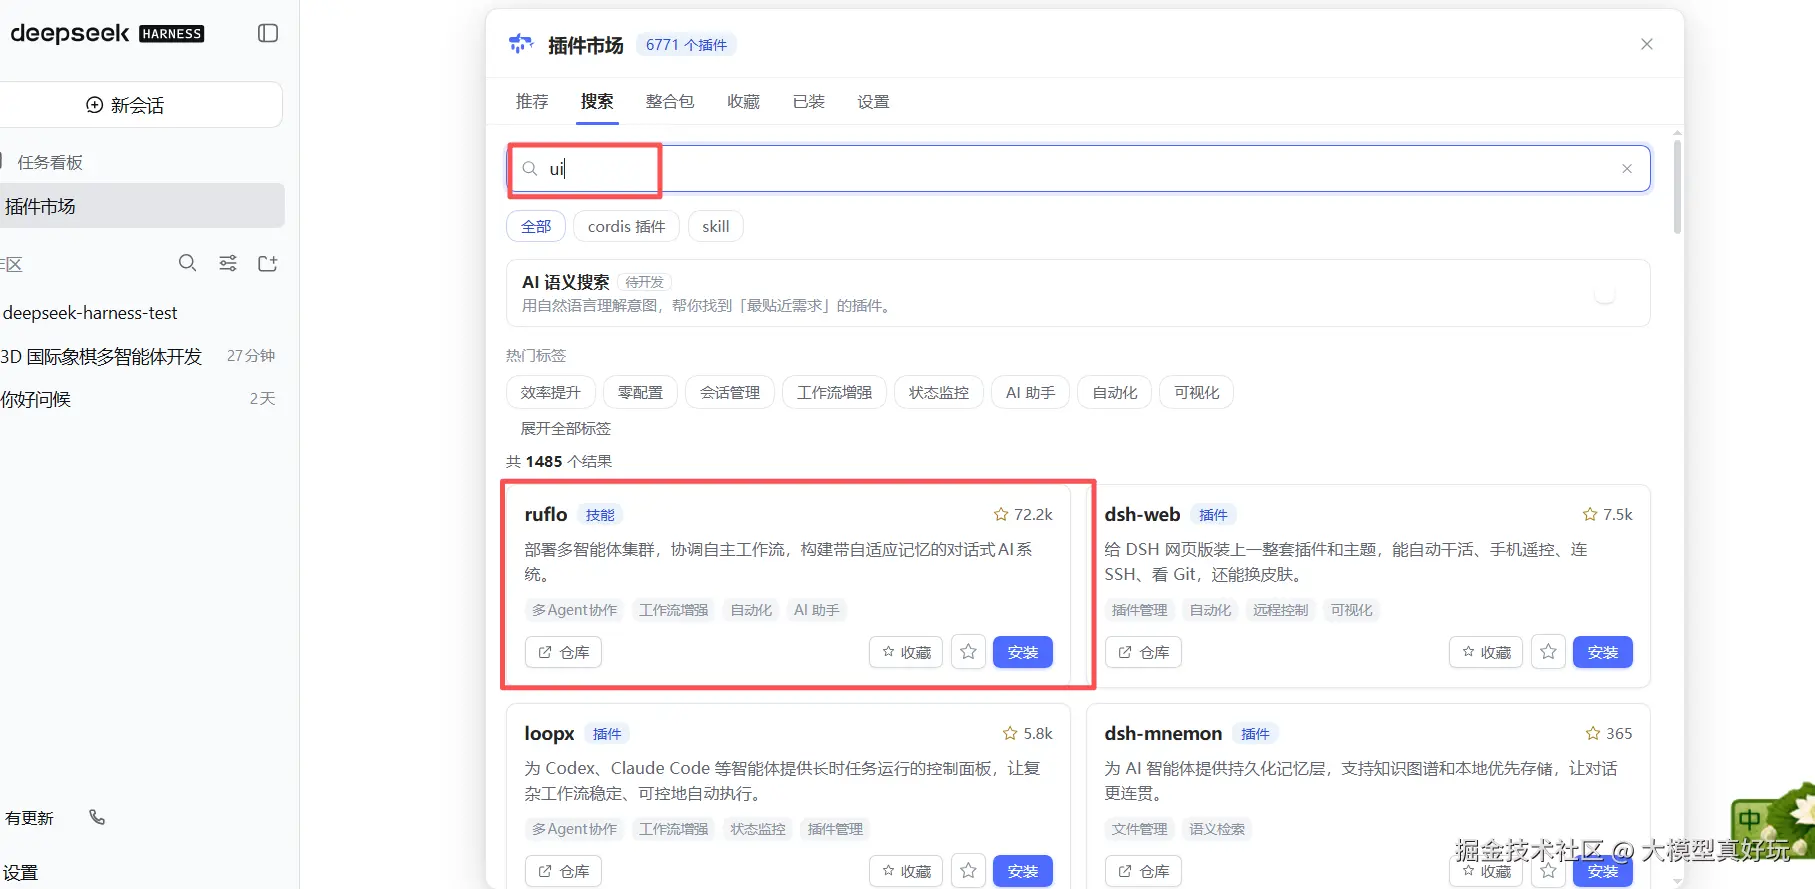Click the 6771 个插件 count badge
This screenshot has height=889, width=1815.
click(686, 45)
